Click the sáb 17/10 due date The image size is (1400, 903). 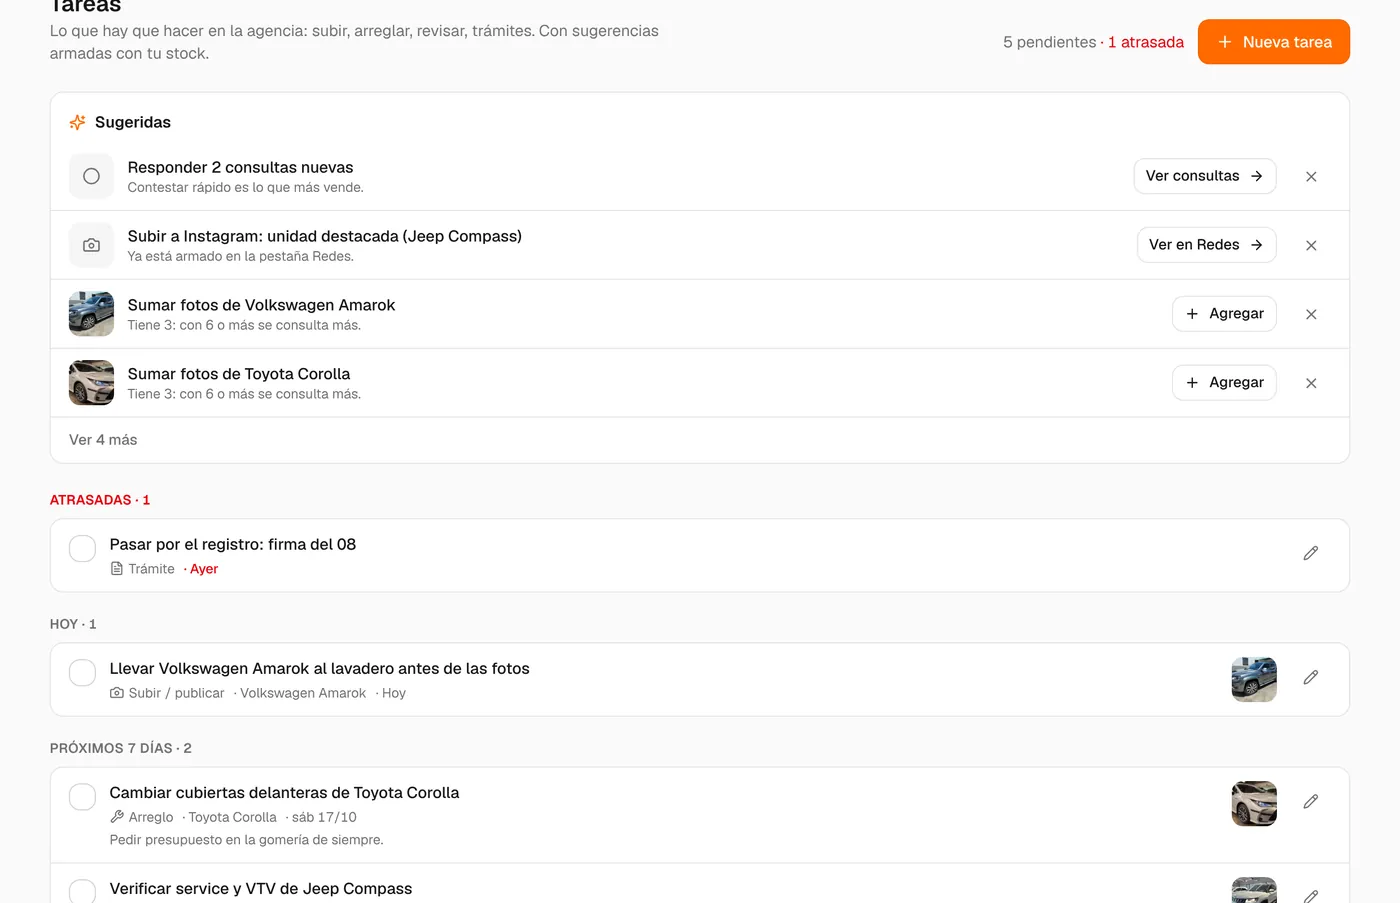[324, 817]
